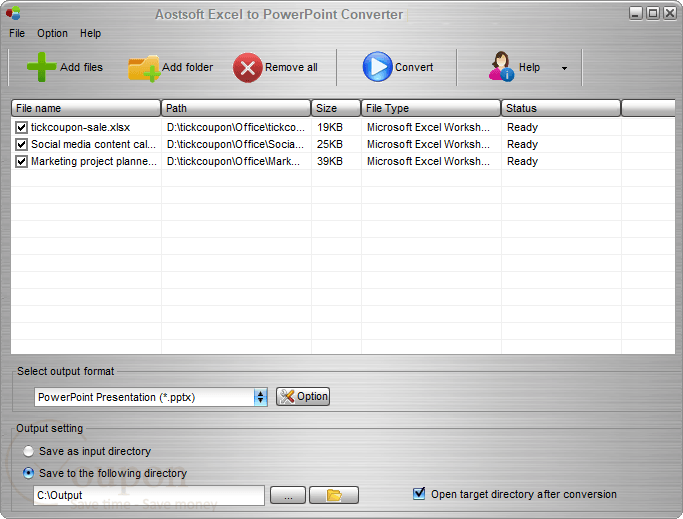Uncheck Social media content cal... checkbox
The image size is (683, 519).
coord(21,144)
